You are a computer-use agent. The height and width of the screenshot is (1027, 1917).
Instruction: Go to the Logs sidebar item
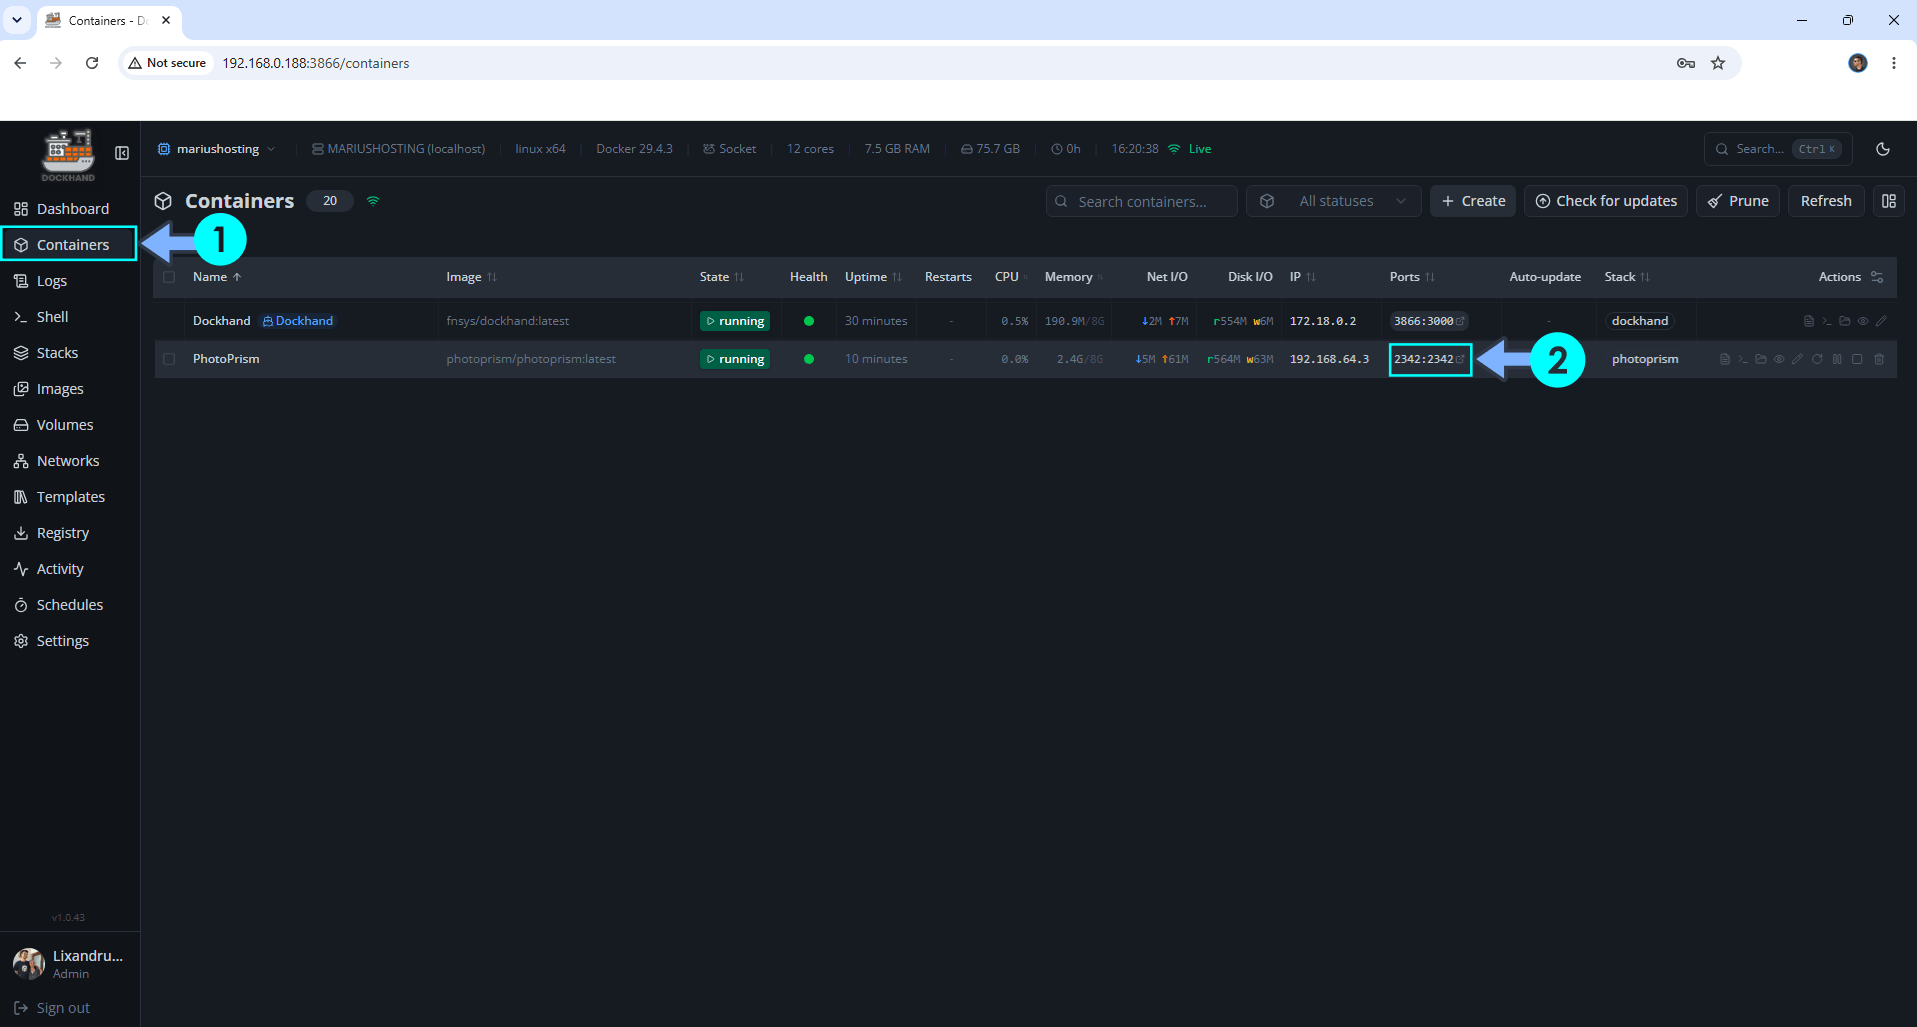coord(70,281)
